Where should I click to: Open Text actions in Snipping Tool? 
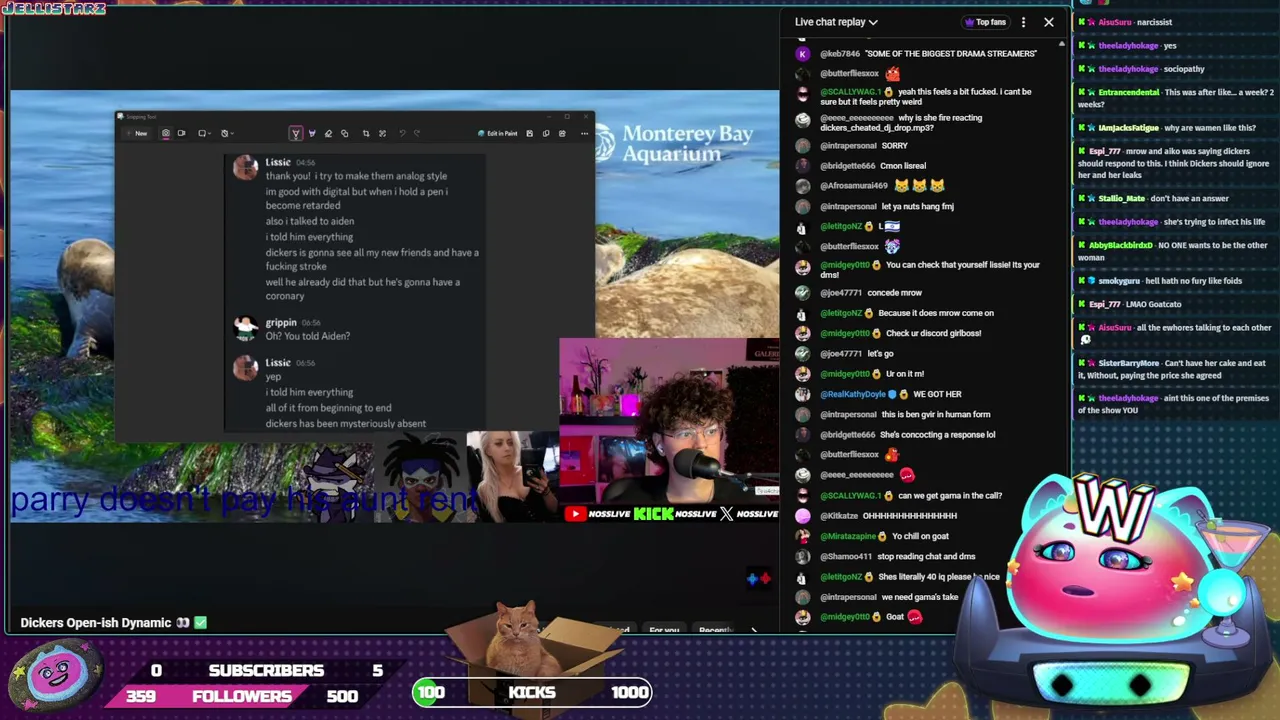click(x=382, y=133)
